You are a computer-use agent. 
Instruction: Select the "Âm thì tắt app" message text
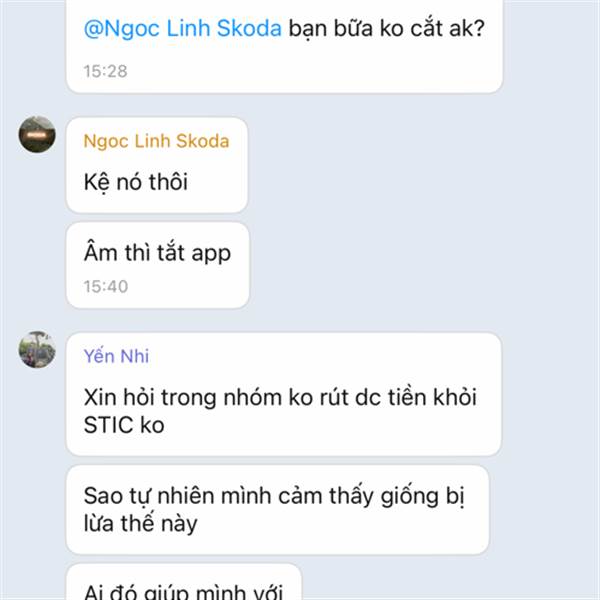[x=157, y=253]
